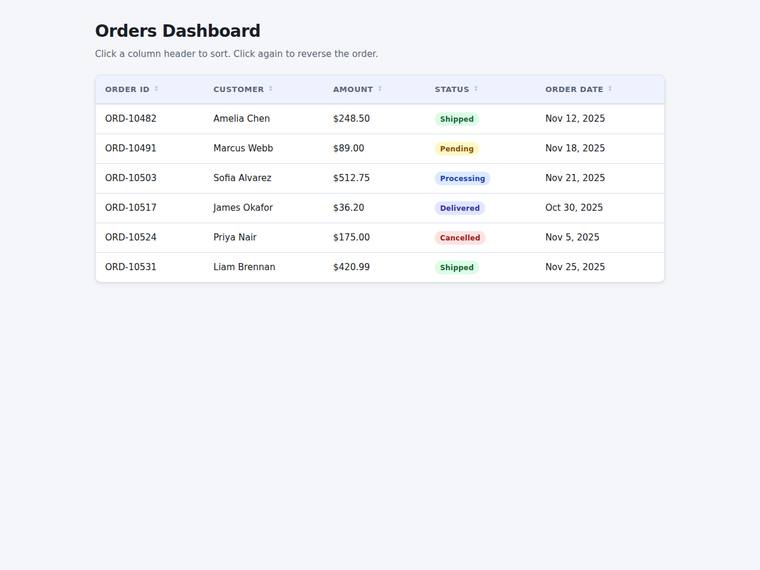Click the sorting instructions subtitle text
The image size is (760, 570).
(x=236, y=54)
